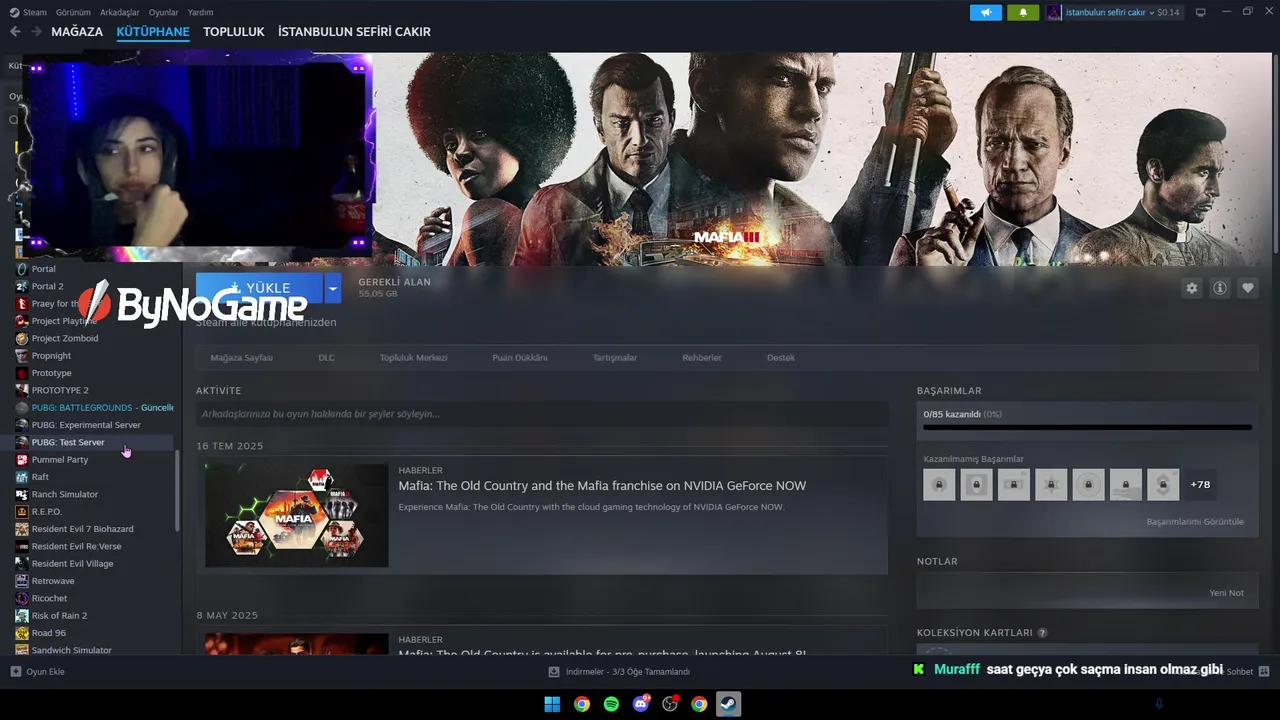Go to the TOPLULUK tab
Image resolution: width=1280 pixels, height=720 pixels.
pos(234,32)
